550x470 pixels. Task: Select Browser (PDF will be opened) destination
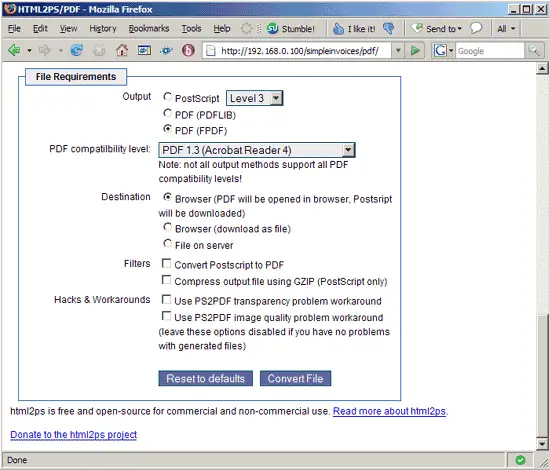pyautogui.click(x=168, y=197)
